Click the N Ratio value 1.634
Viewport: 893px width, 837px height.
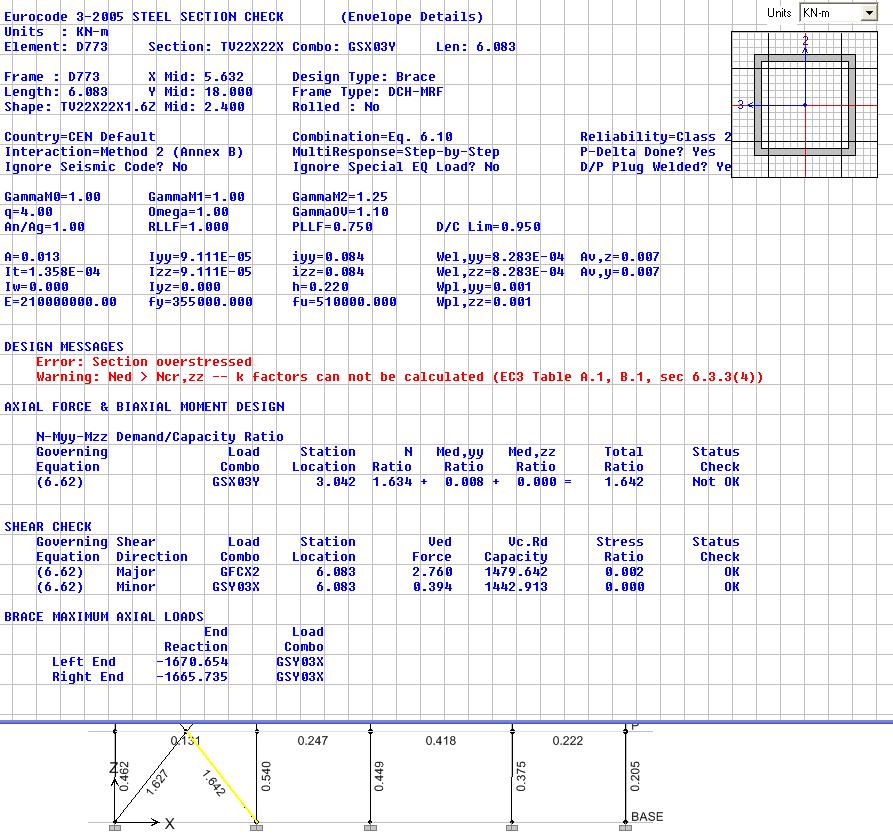[x=392, y=482]
